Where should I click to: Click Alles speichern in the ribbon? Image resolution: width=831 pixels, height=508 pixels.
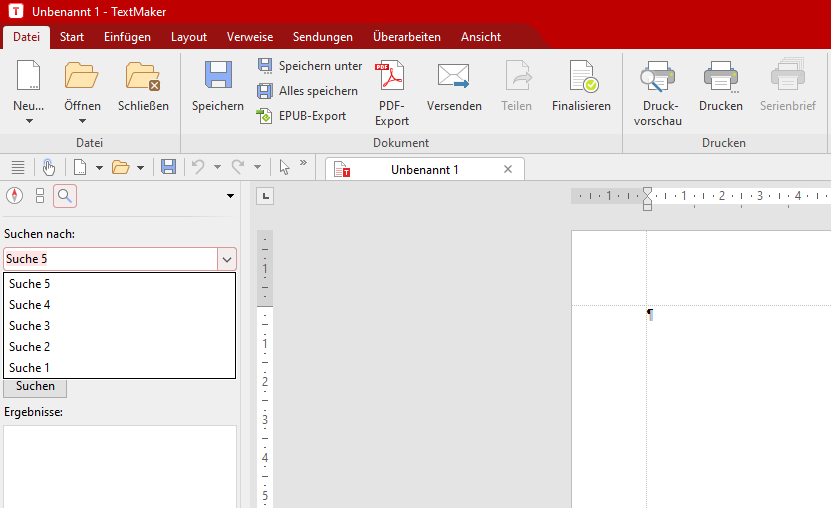pos(307,91)
